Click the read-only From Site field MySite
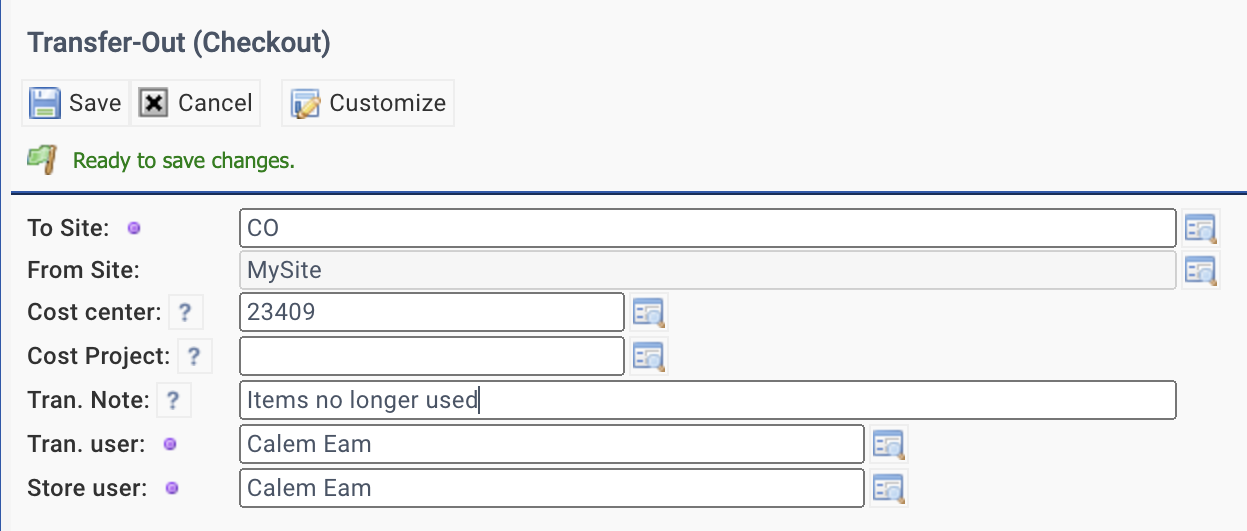This screenshot has width=1247, height=531. 708,270
